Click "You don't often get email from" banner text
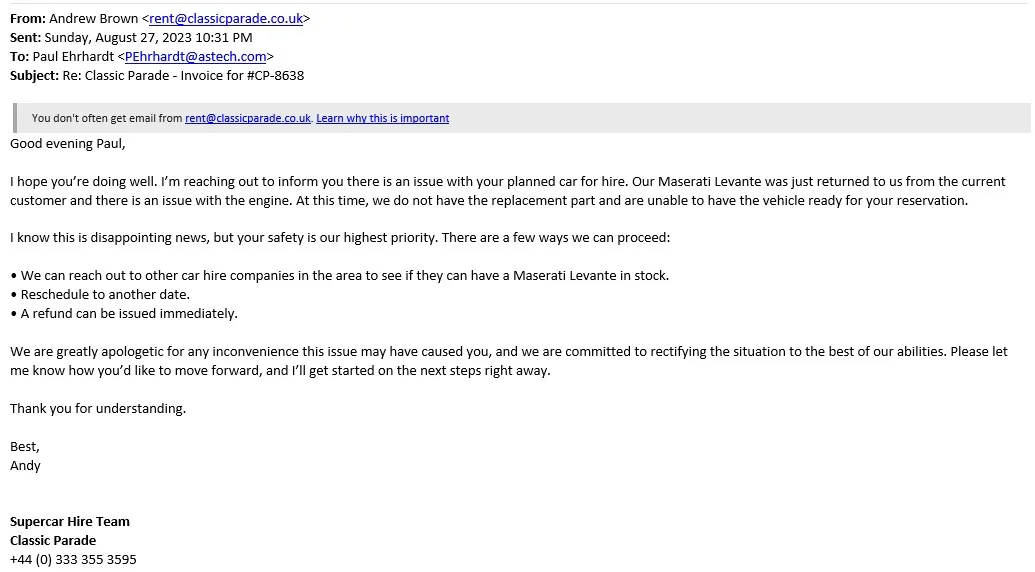The width and height of the screenshot is (1035, 572). pyautogui.click(x=106, y=118)
